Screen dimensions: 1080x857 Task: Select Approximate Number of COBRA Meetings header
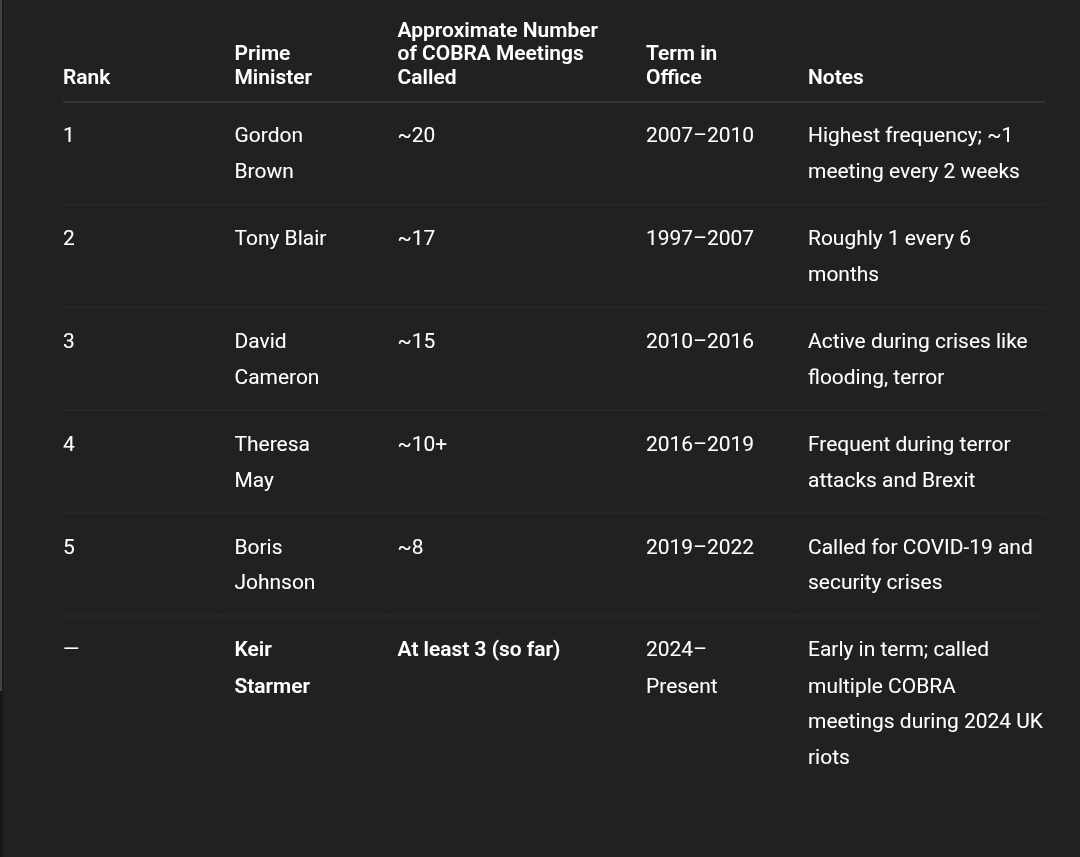pos(497,53)
